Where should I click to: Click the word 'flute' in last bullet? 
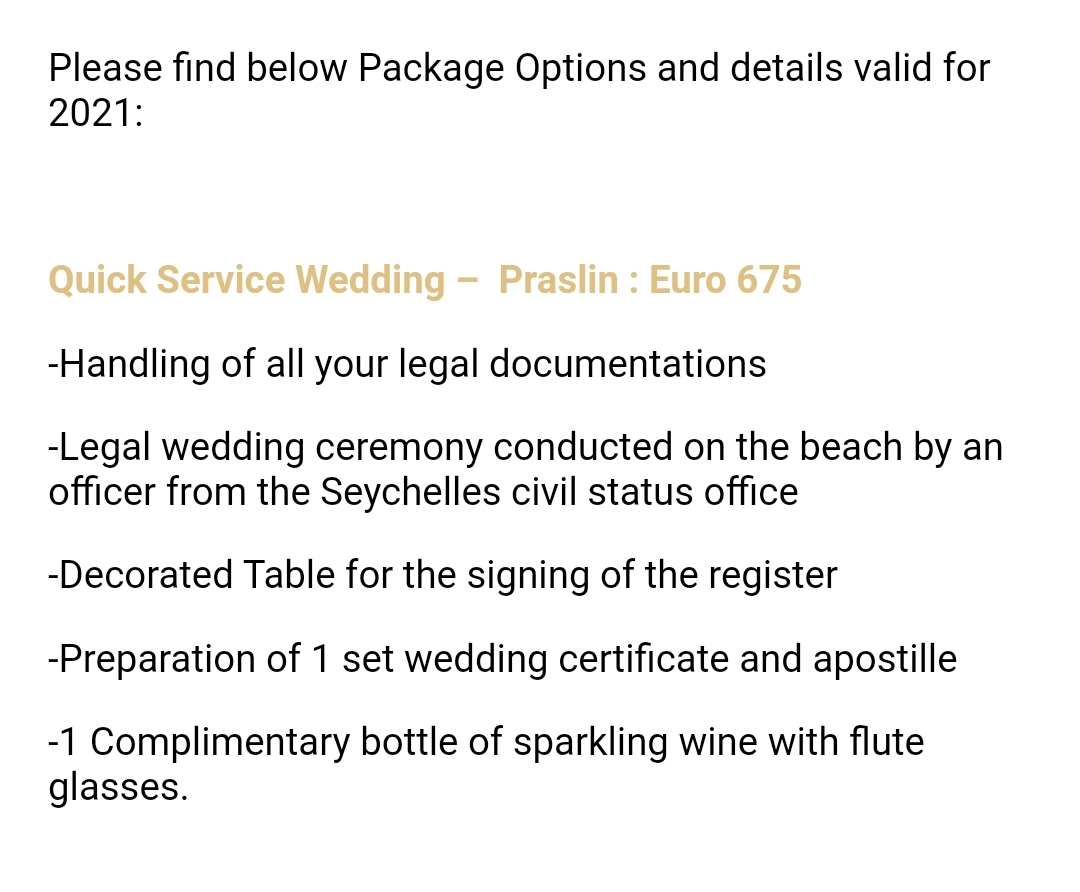(x=885, y=742)
